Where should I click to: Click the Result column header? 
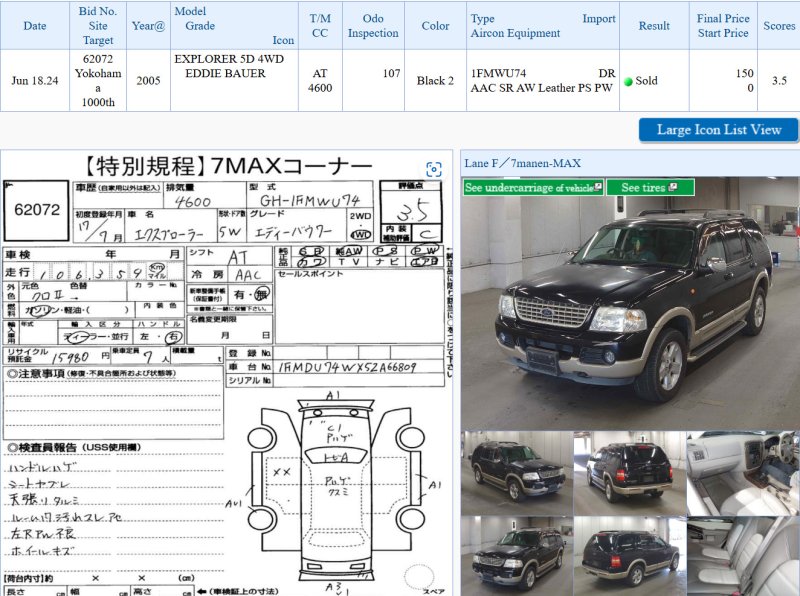click(654, 26)
